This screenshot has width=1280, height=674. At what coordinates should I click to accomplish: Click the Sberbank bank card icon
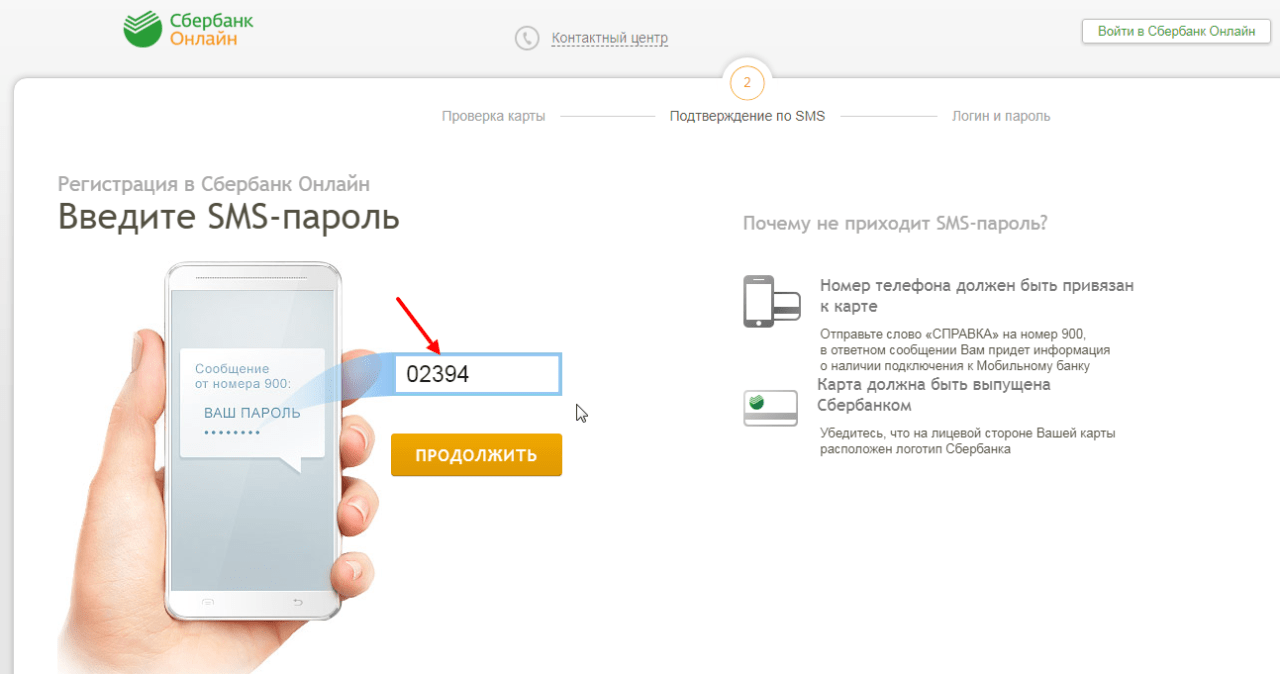pyautogui.click(x=770, y=409)
